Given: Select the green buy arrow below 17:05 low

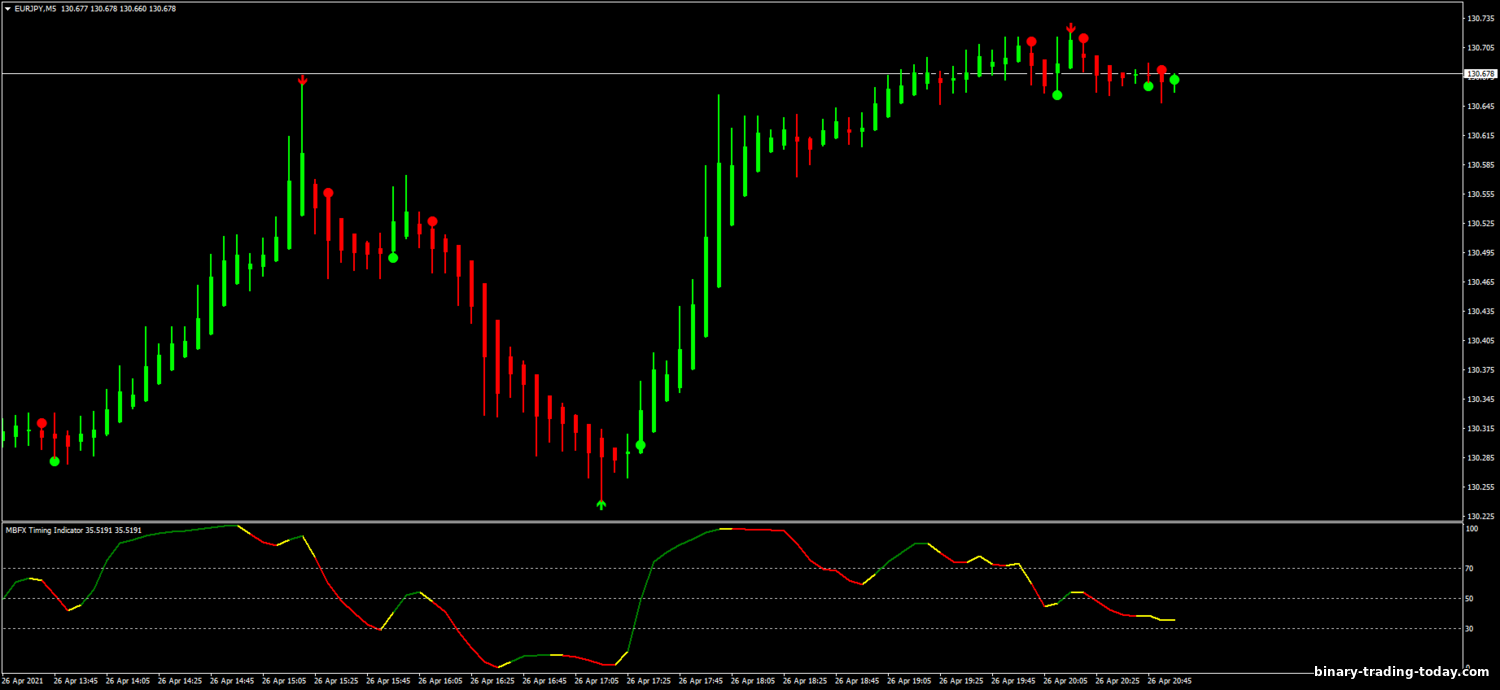Looking at the screenshot, I should 601,504.
